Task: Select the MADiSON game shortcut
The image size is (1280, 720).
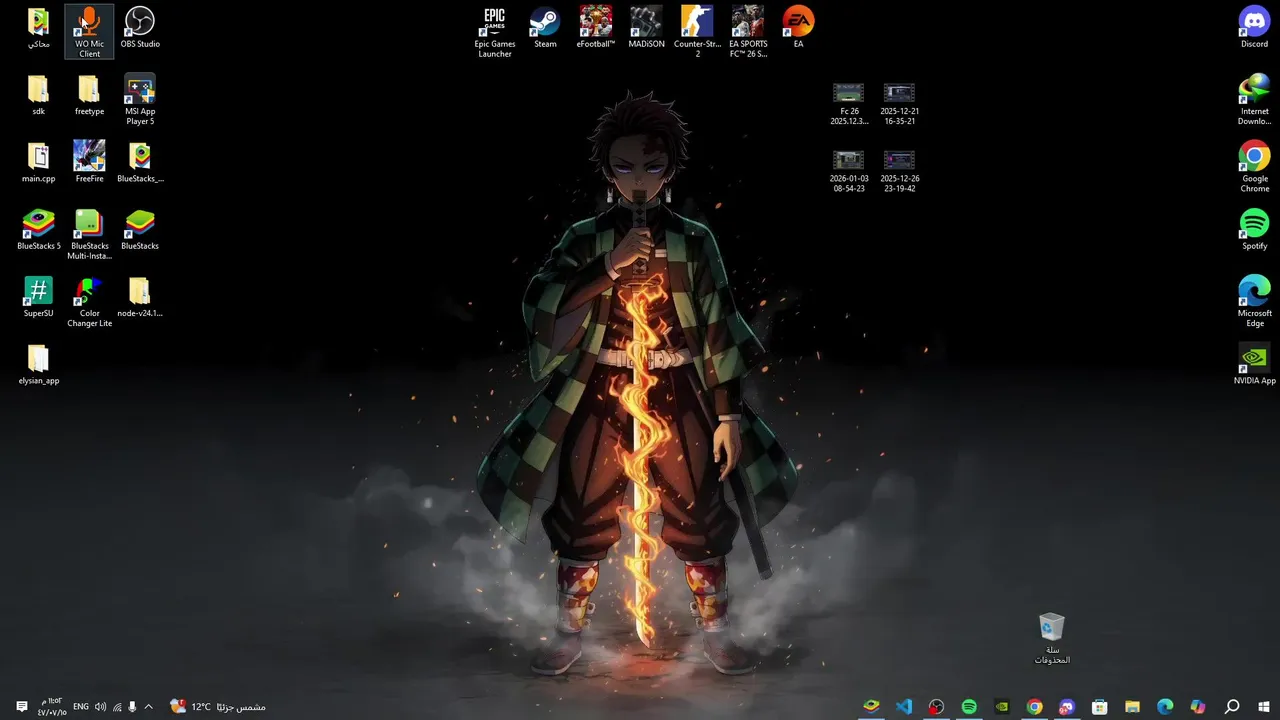Action: pyautogui.click(x=646, y=28)
